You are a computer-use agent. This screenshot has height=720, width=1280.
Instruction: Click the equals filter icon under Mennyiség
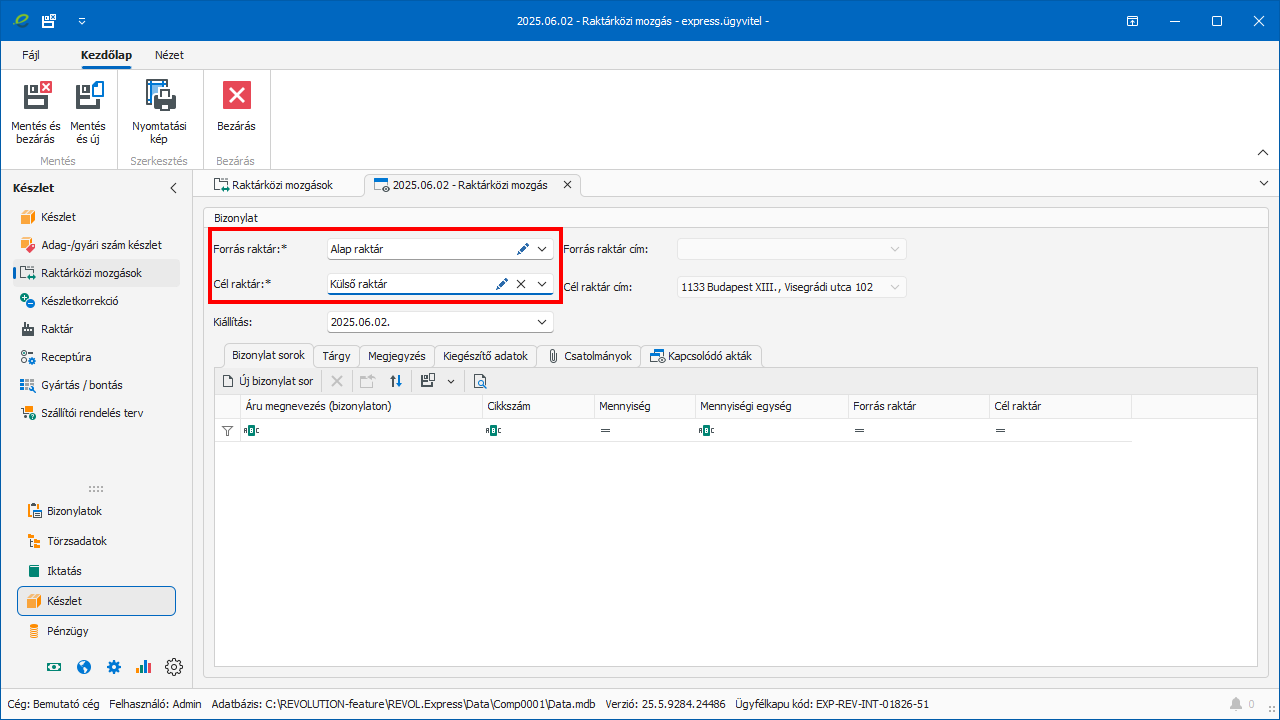(605, 431)
